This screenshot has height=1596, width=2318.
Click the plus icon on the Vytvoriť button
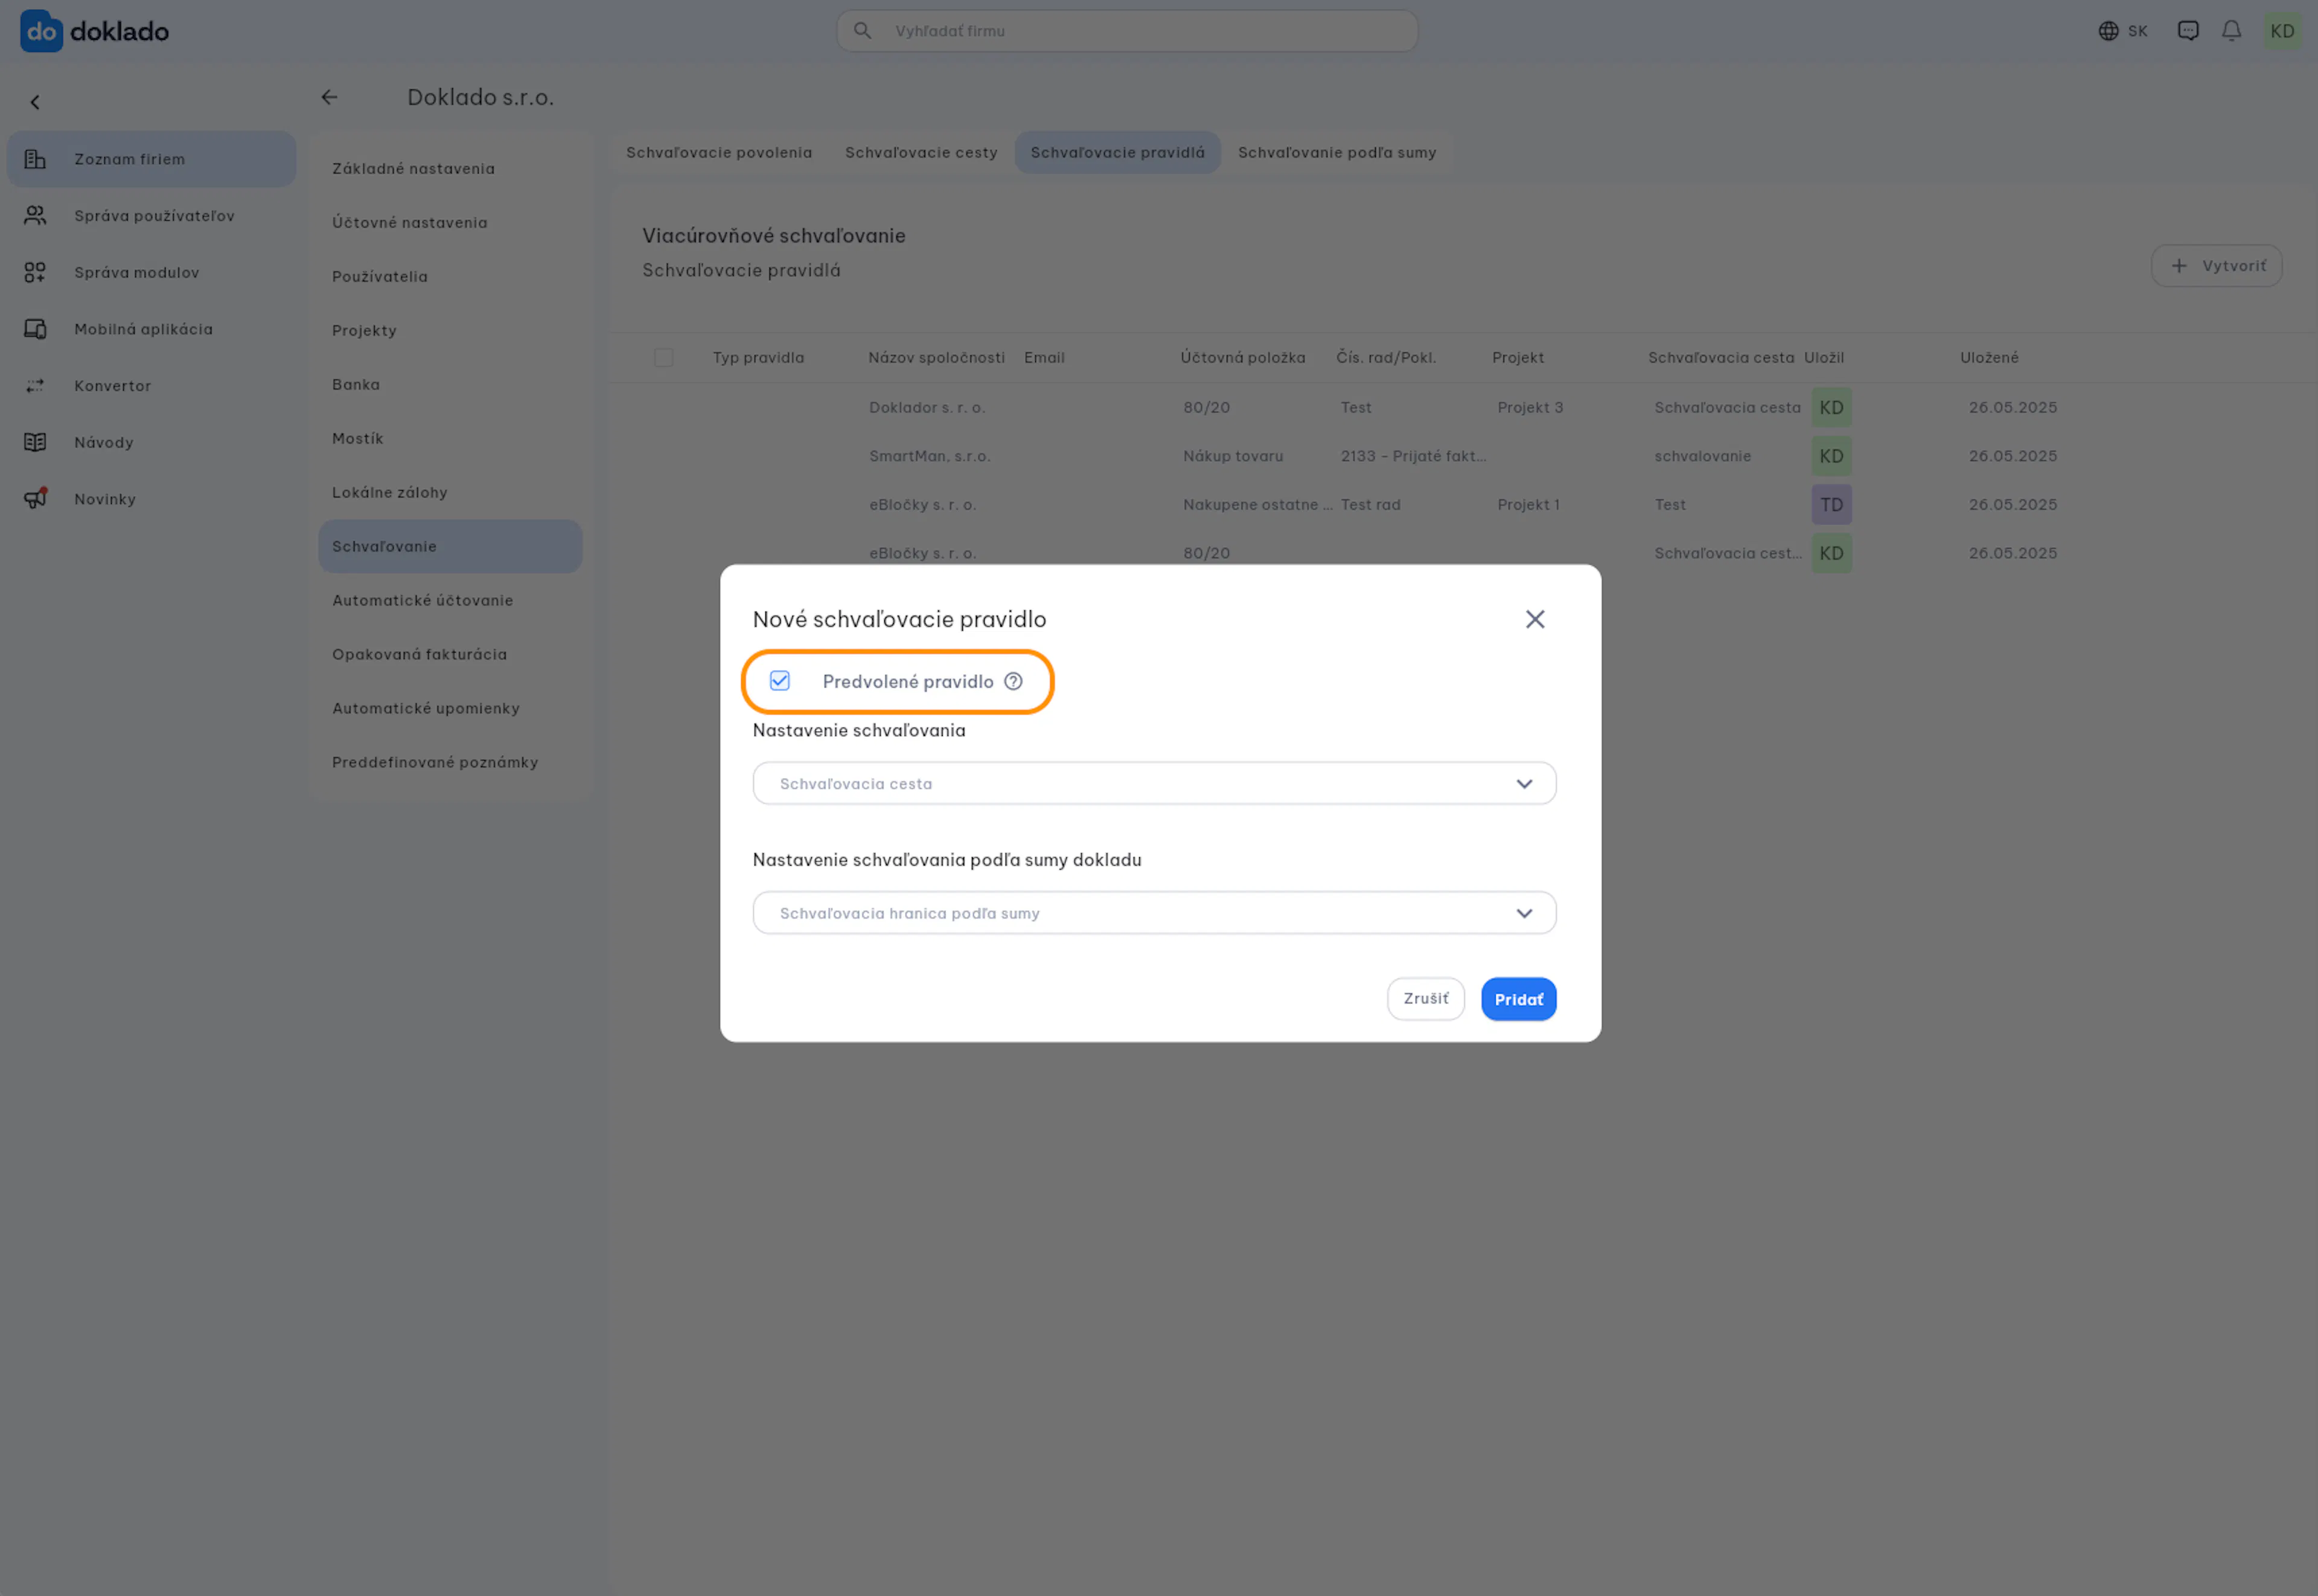[2178, 266]
